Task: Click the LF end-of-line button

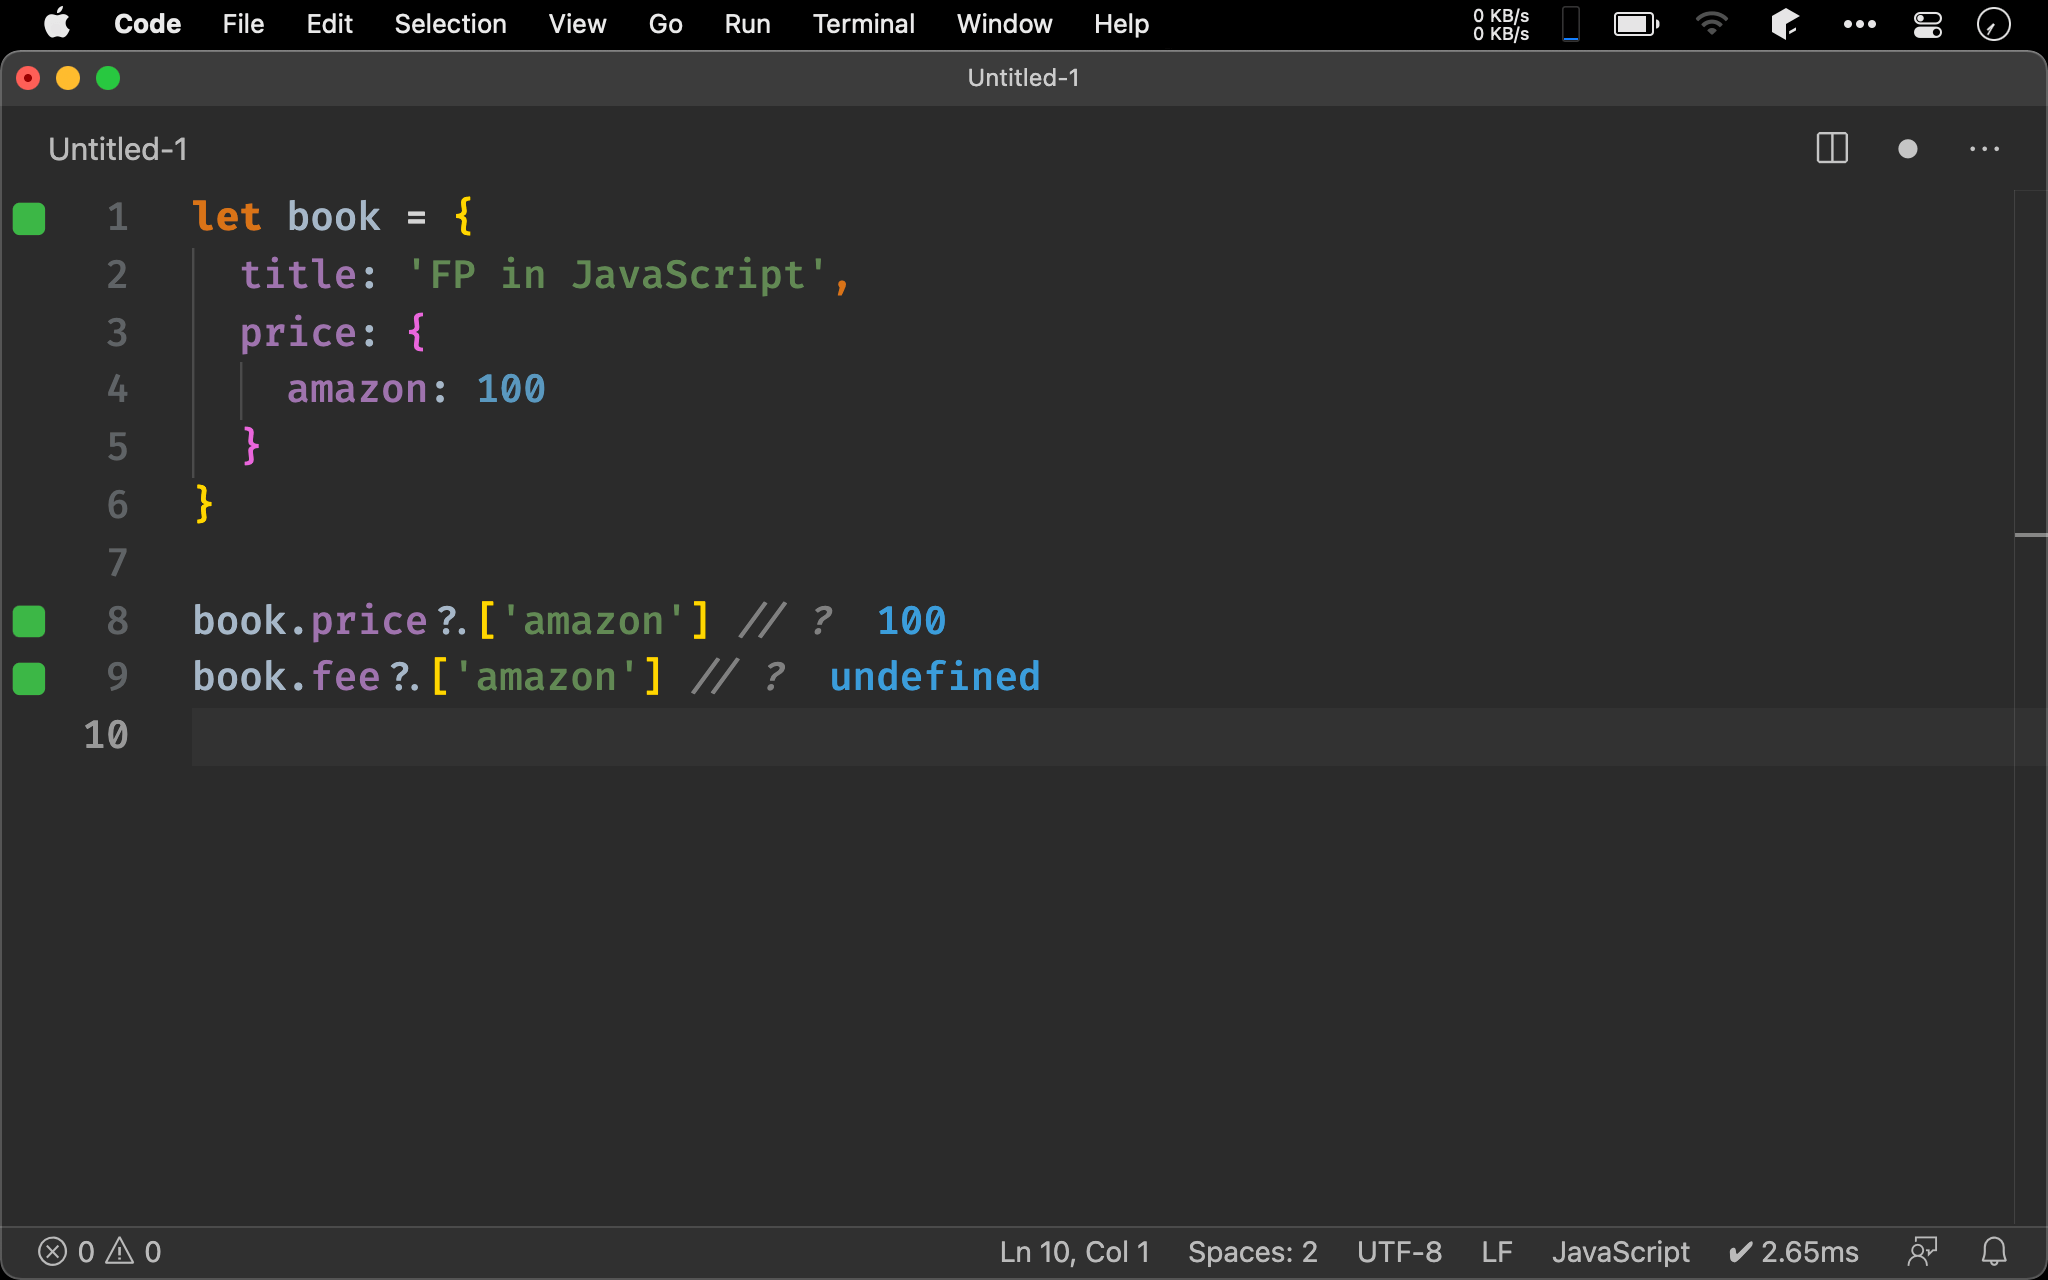Action: [1496, 1251]
